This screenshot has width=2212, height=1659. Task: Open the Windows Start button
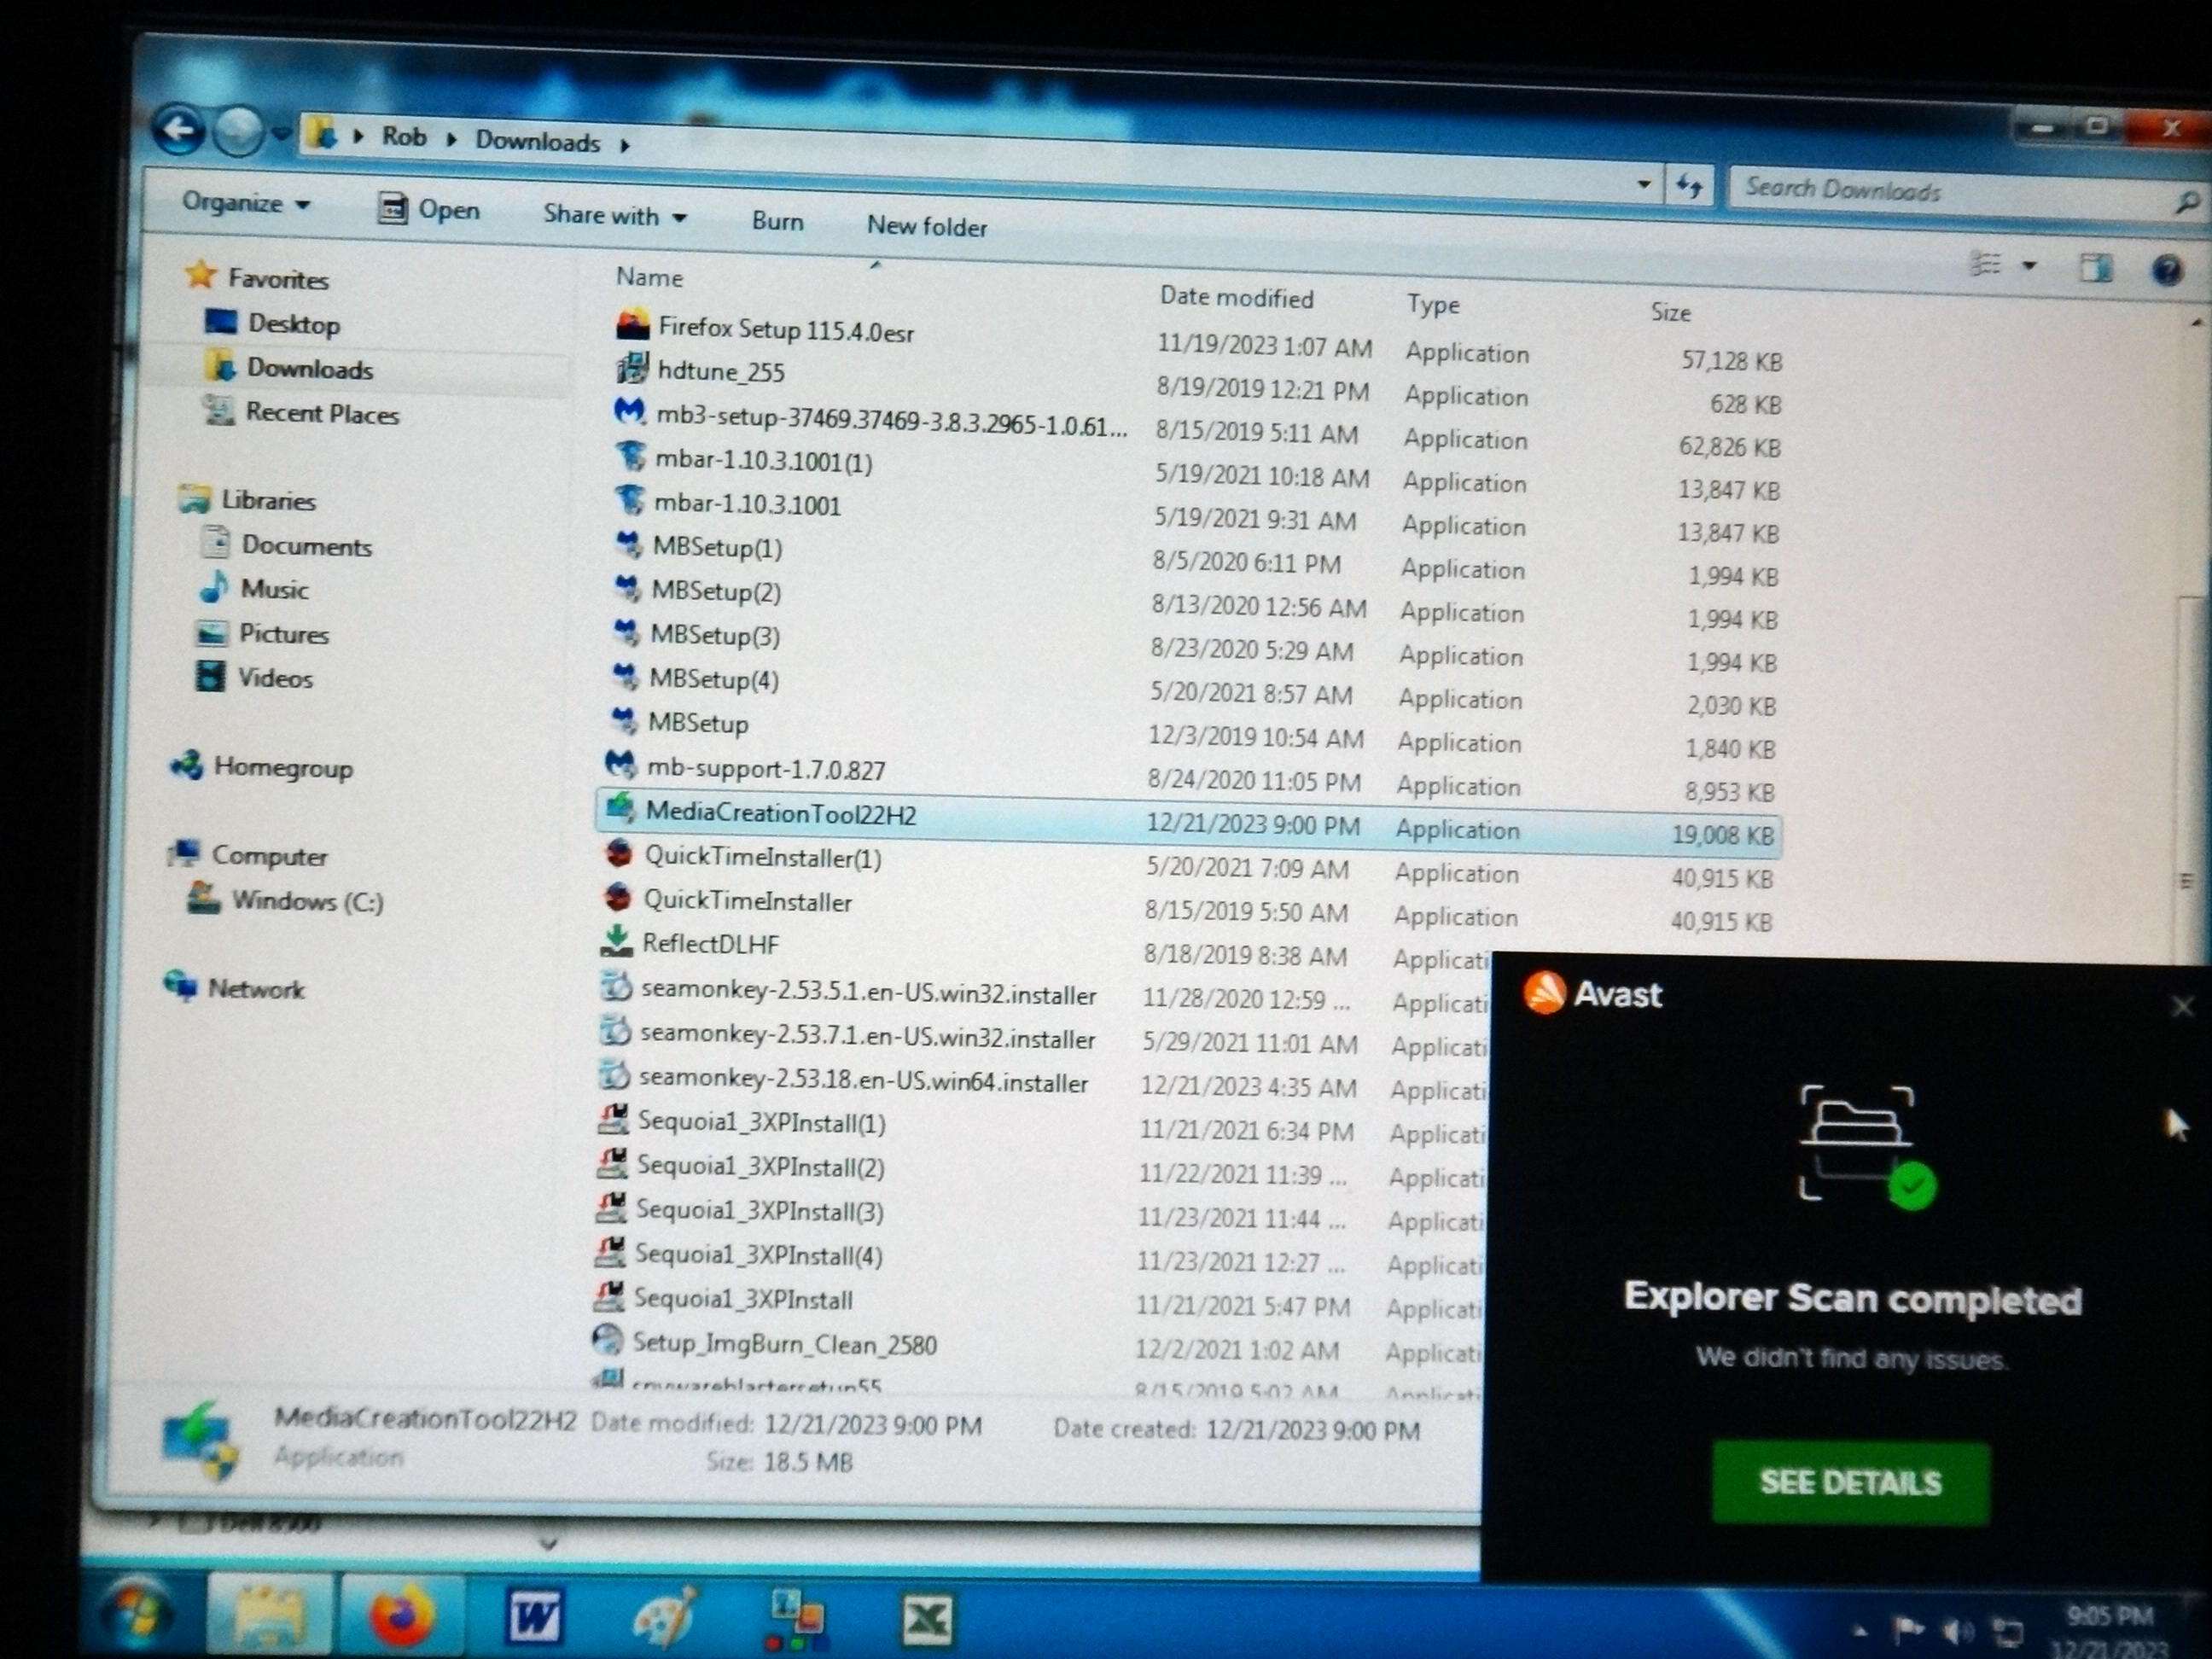[x=139, y=1614]
